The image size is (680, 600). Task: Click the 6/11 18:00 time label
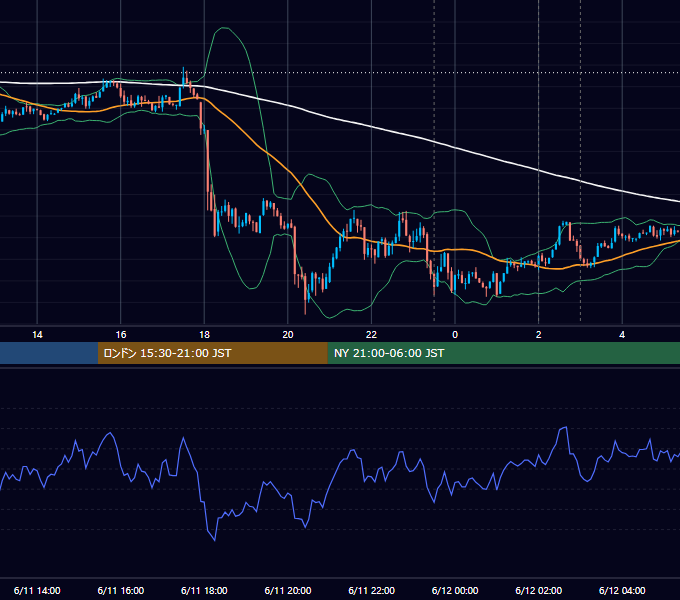[x=204, y=590]
